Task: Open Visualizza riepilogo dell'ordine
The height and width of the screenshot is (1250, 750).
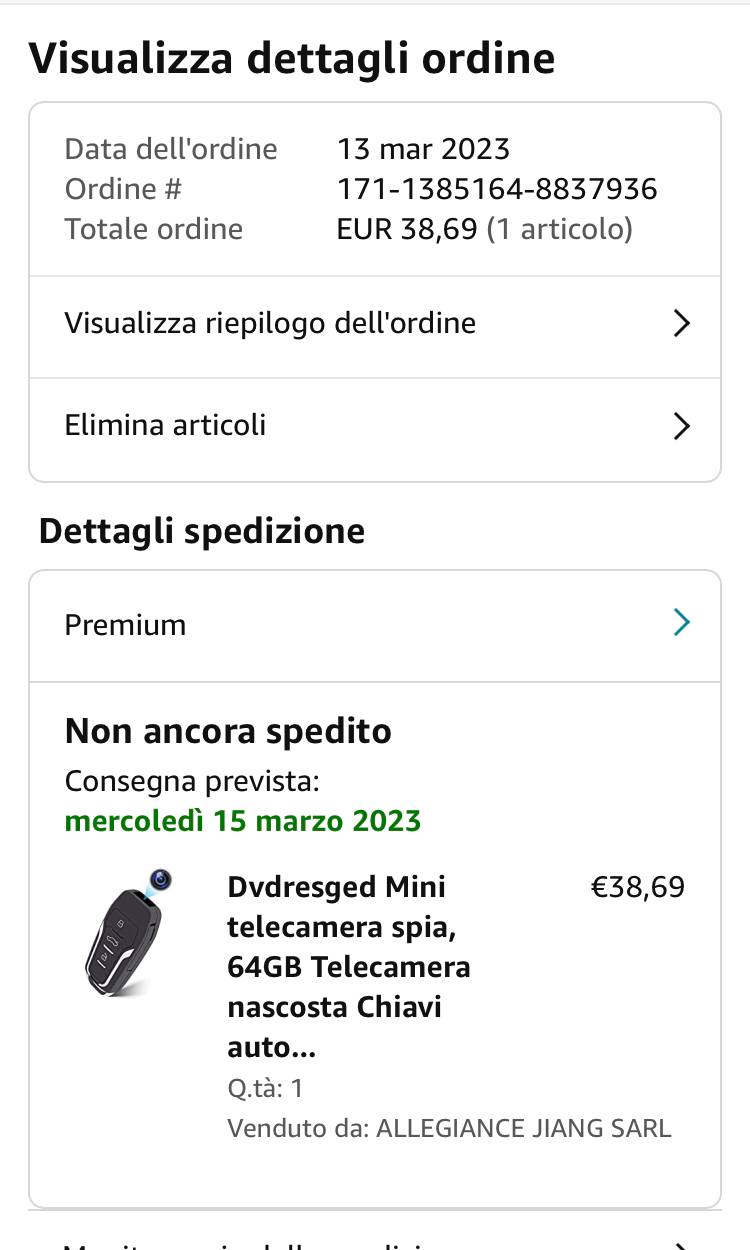Action: pyautogui.click(x=270, y=323)
